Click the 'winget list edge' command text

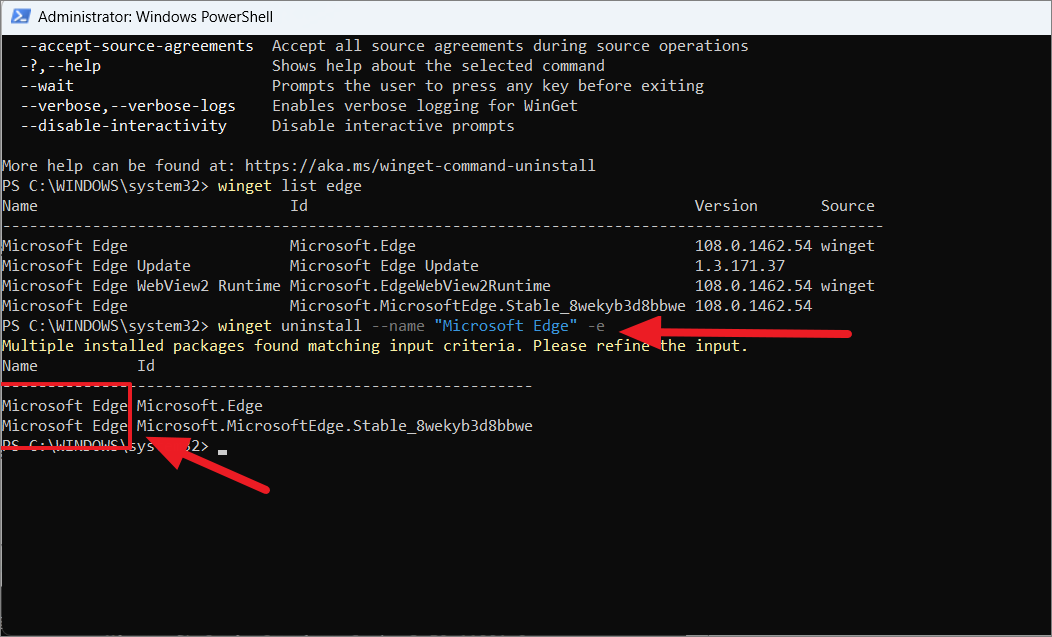(290, 186)
